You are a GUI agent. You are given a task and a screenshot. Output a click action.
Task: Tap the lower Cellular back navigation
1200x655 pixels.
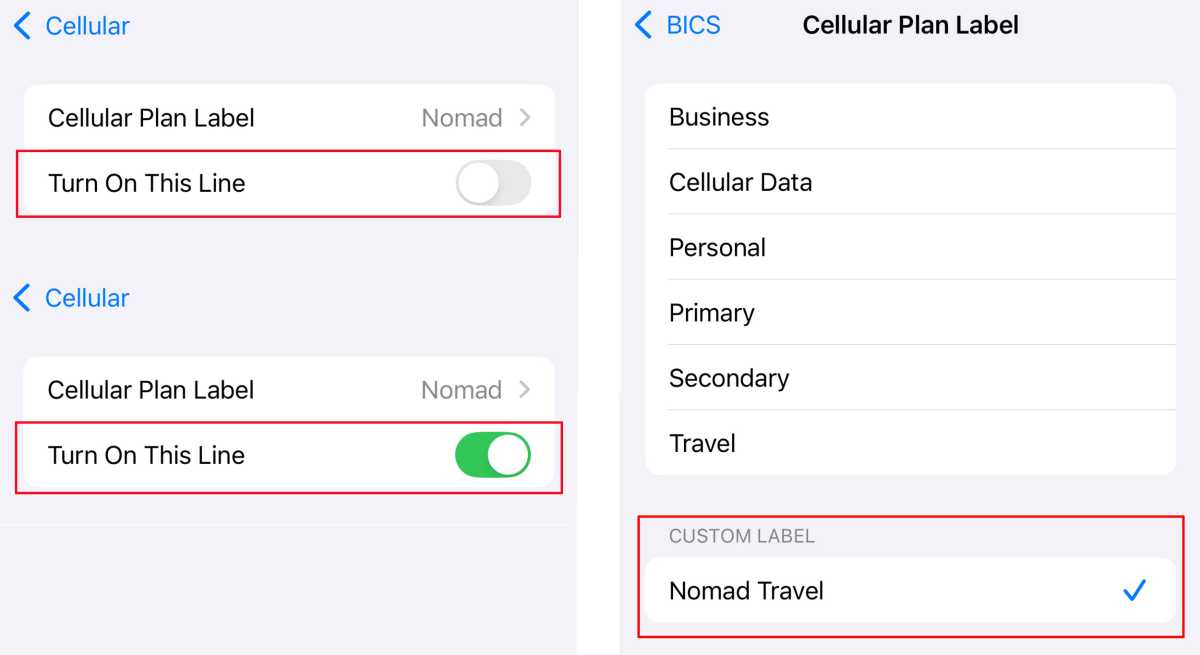point(85,297)
